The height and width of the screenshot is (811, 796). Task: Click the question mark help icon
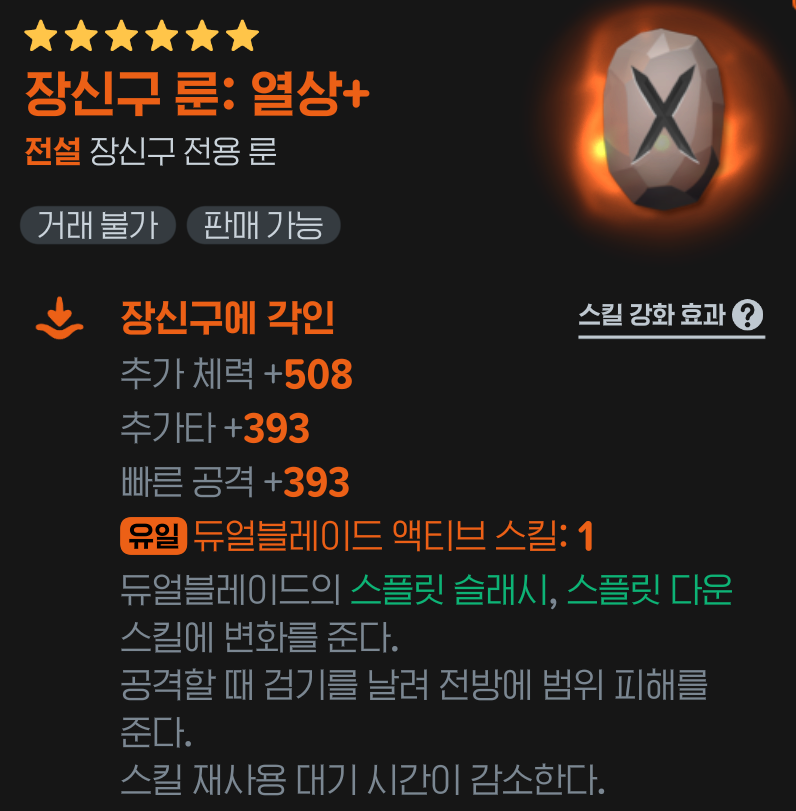747,314
